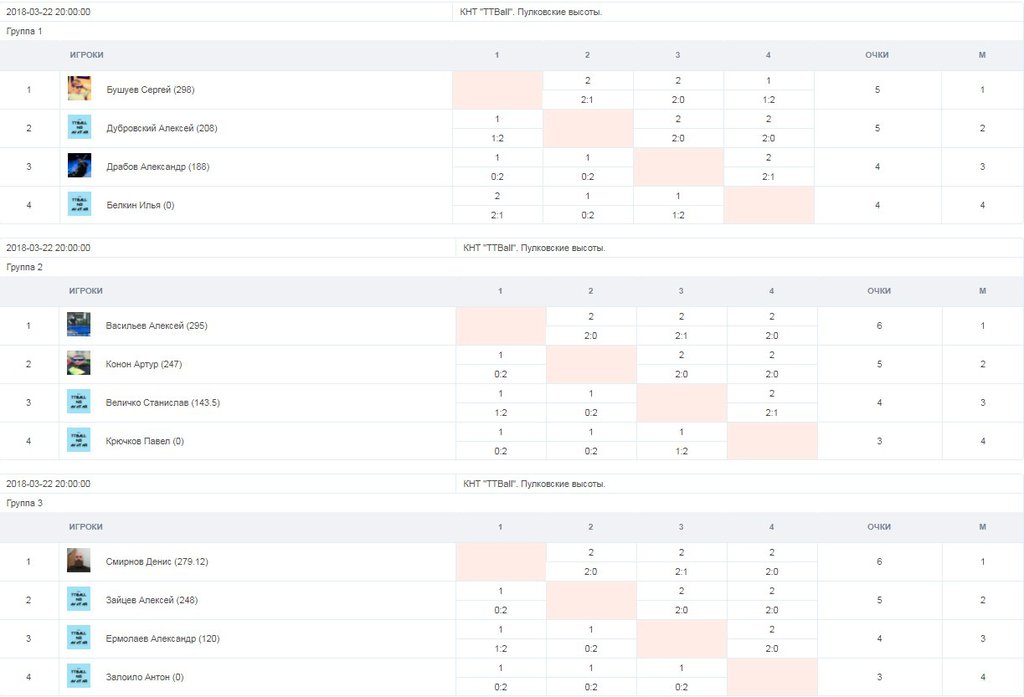Click Крючков Павел's placeholder avatar icon
Screen dimensions: 1024x697
79,440
